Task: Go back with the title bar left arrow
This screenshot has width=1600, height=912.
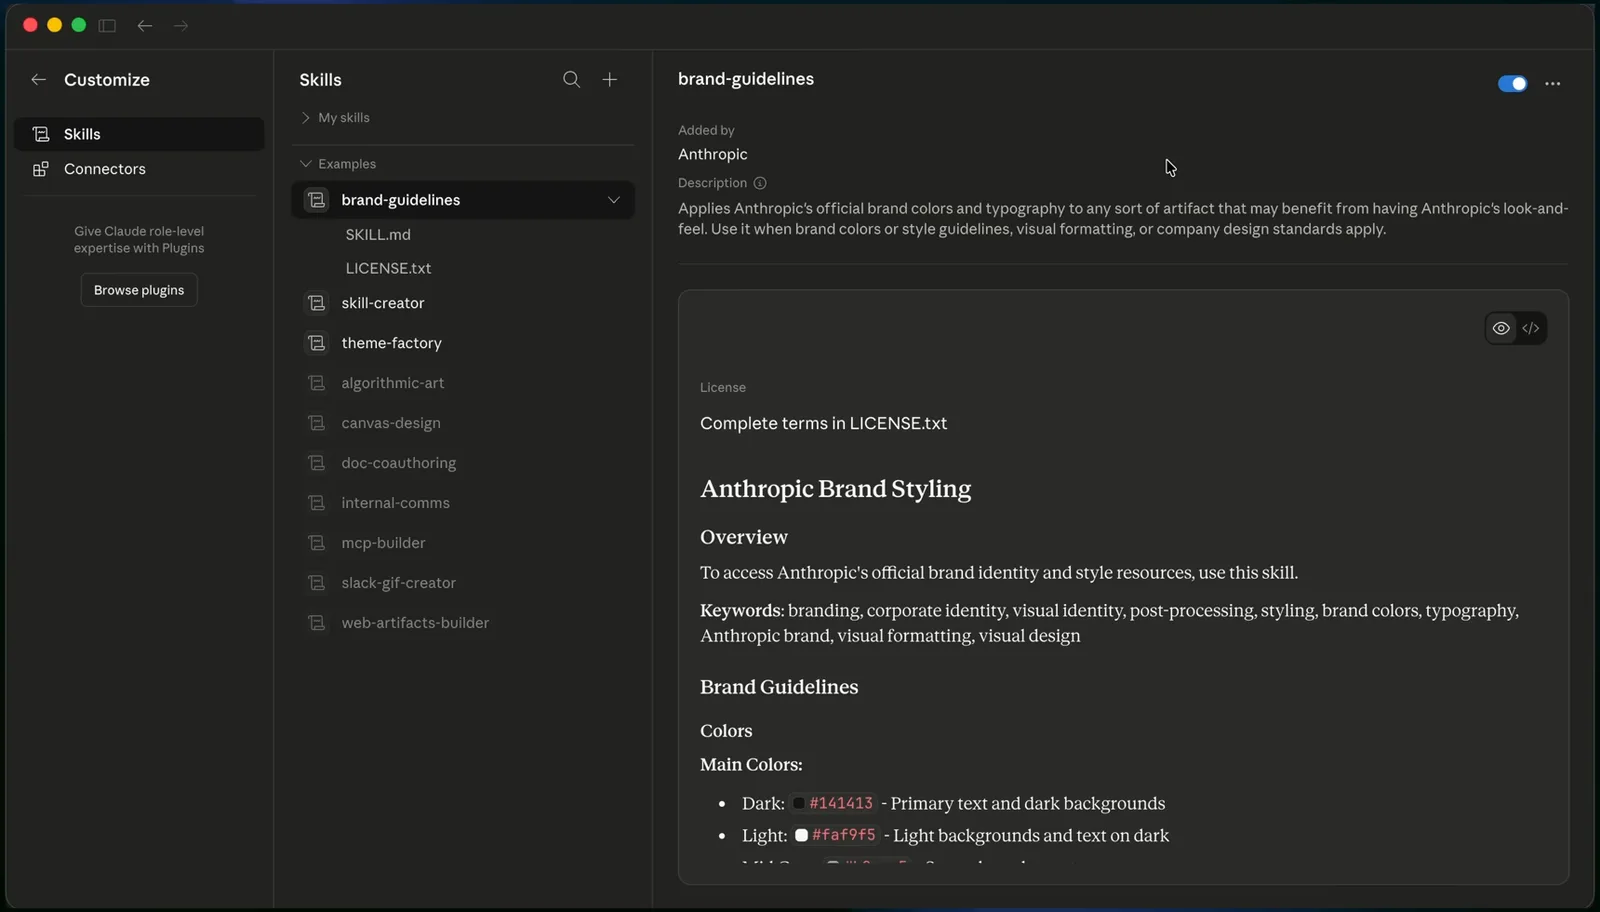Action: coord(145,26)
